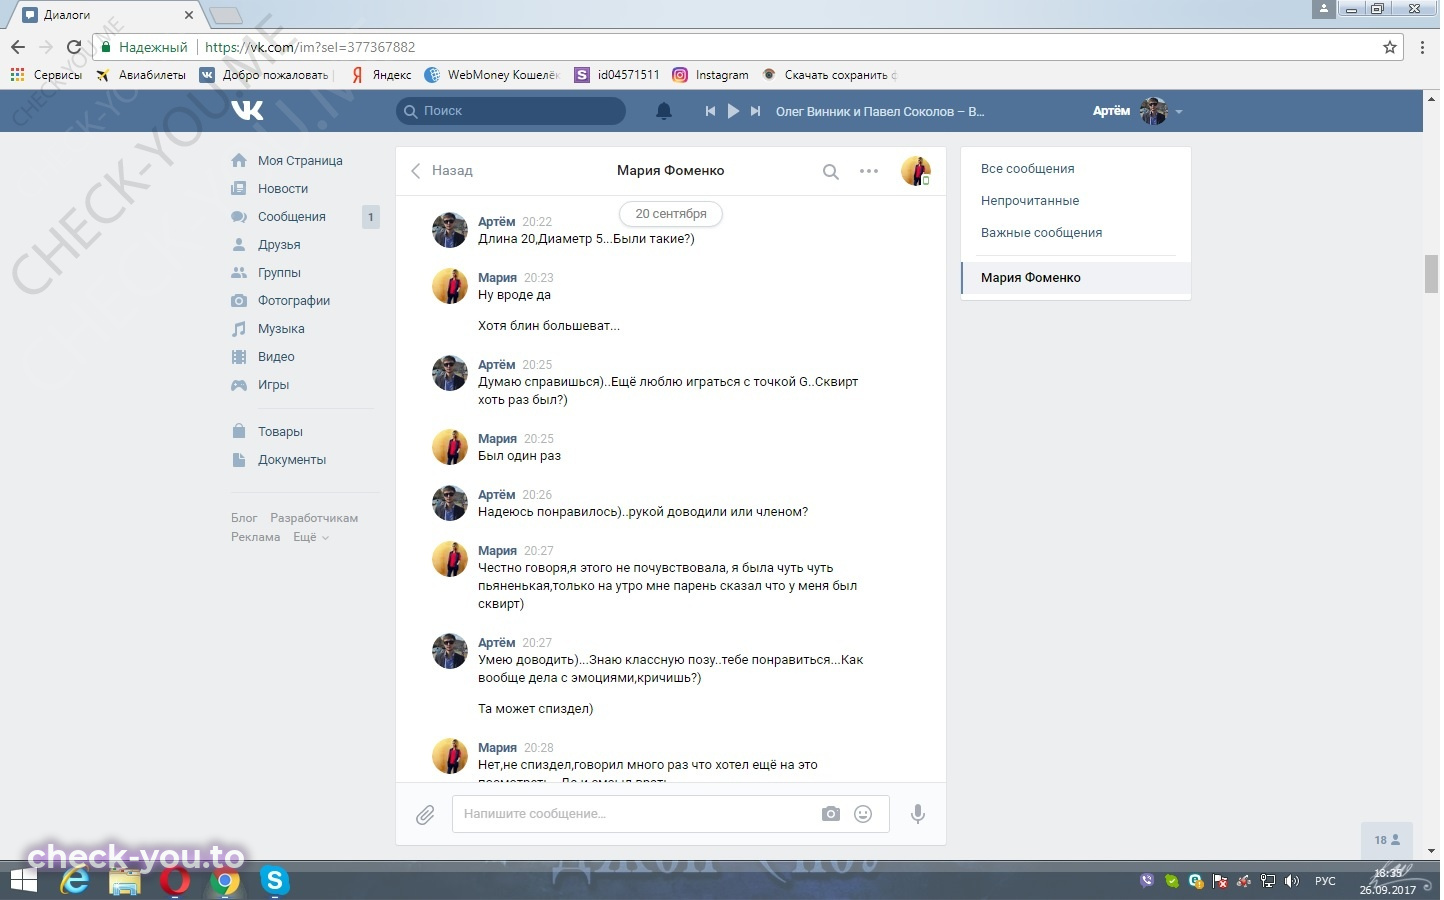Open Skype from the taskbar
1444x900 pixels.
(274, 881)
